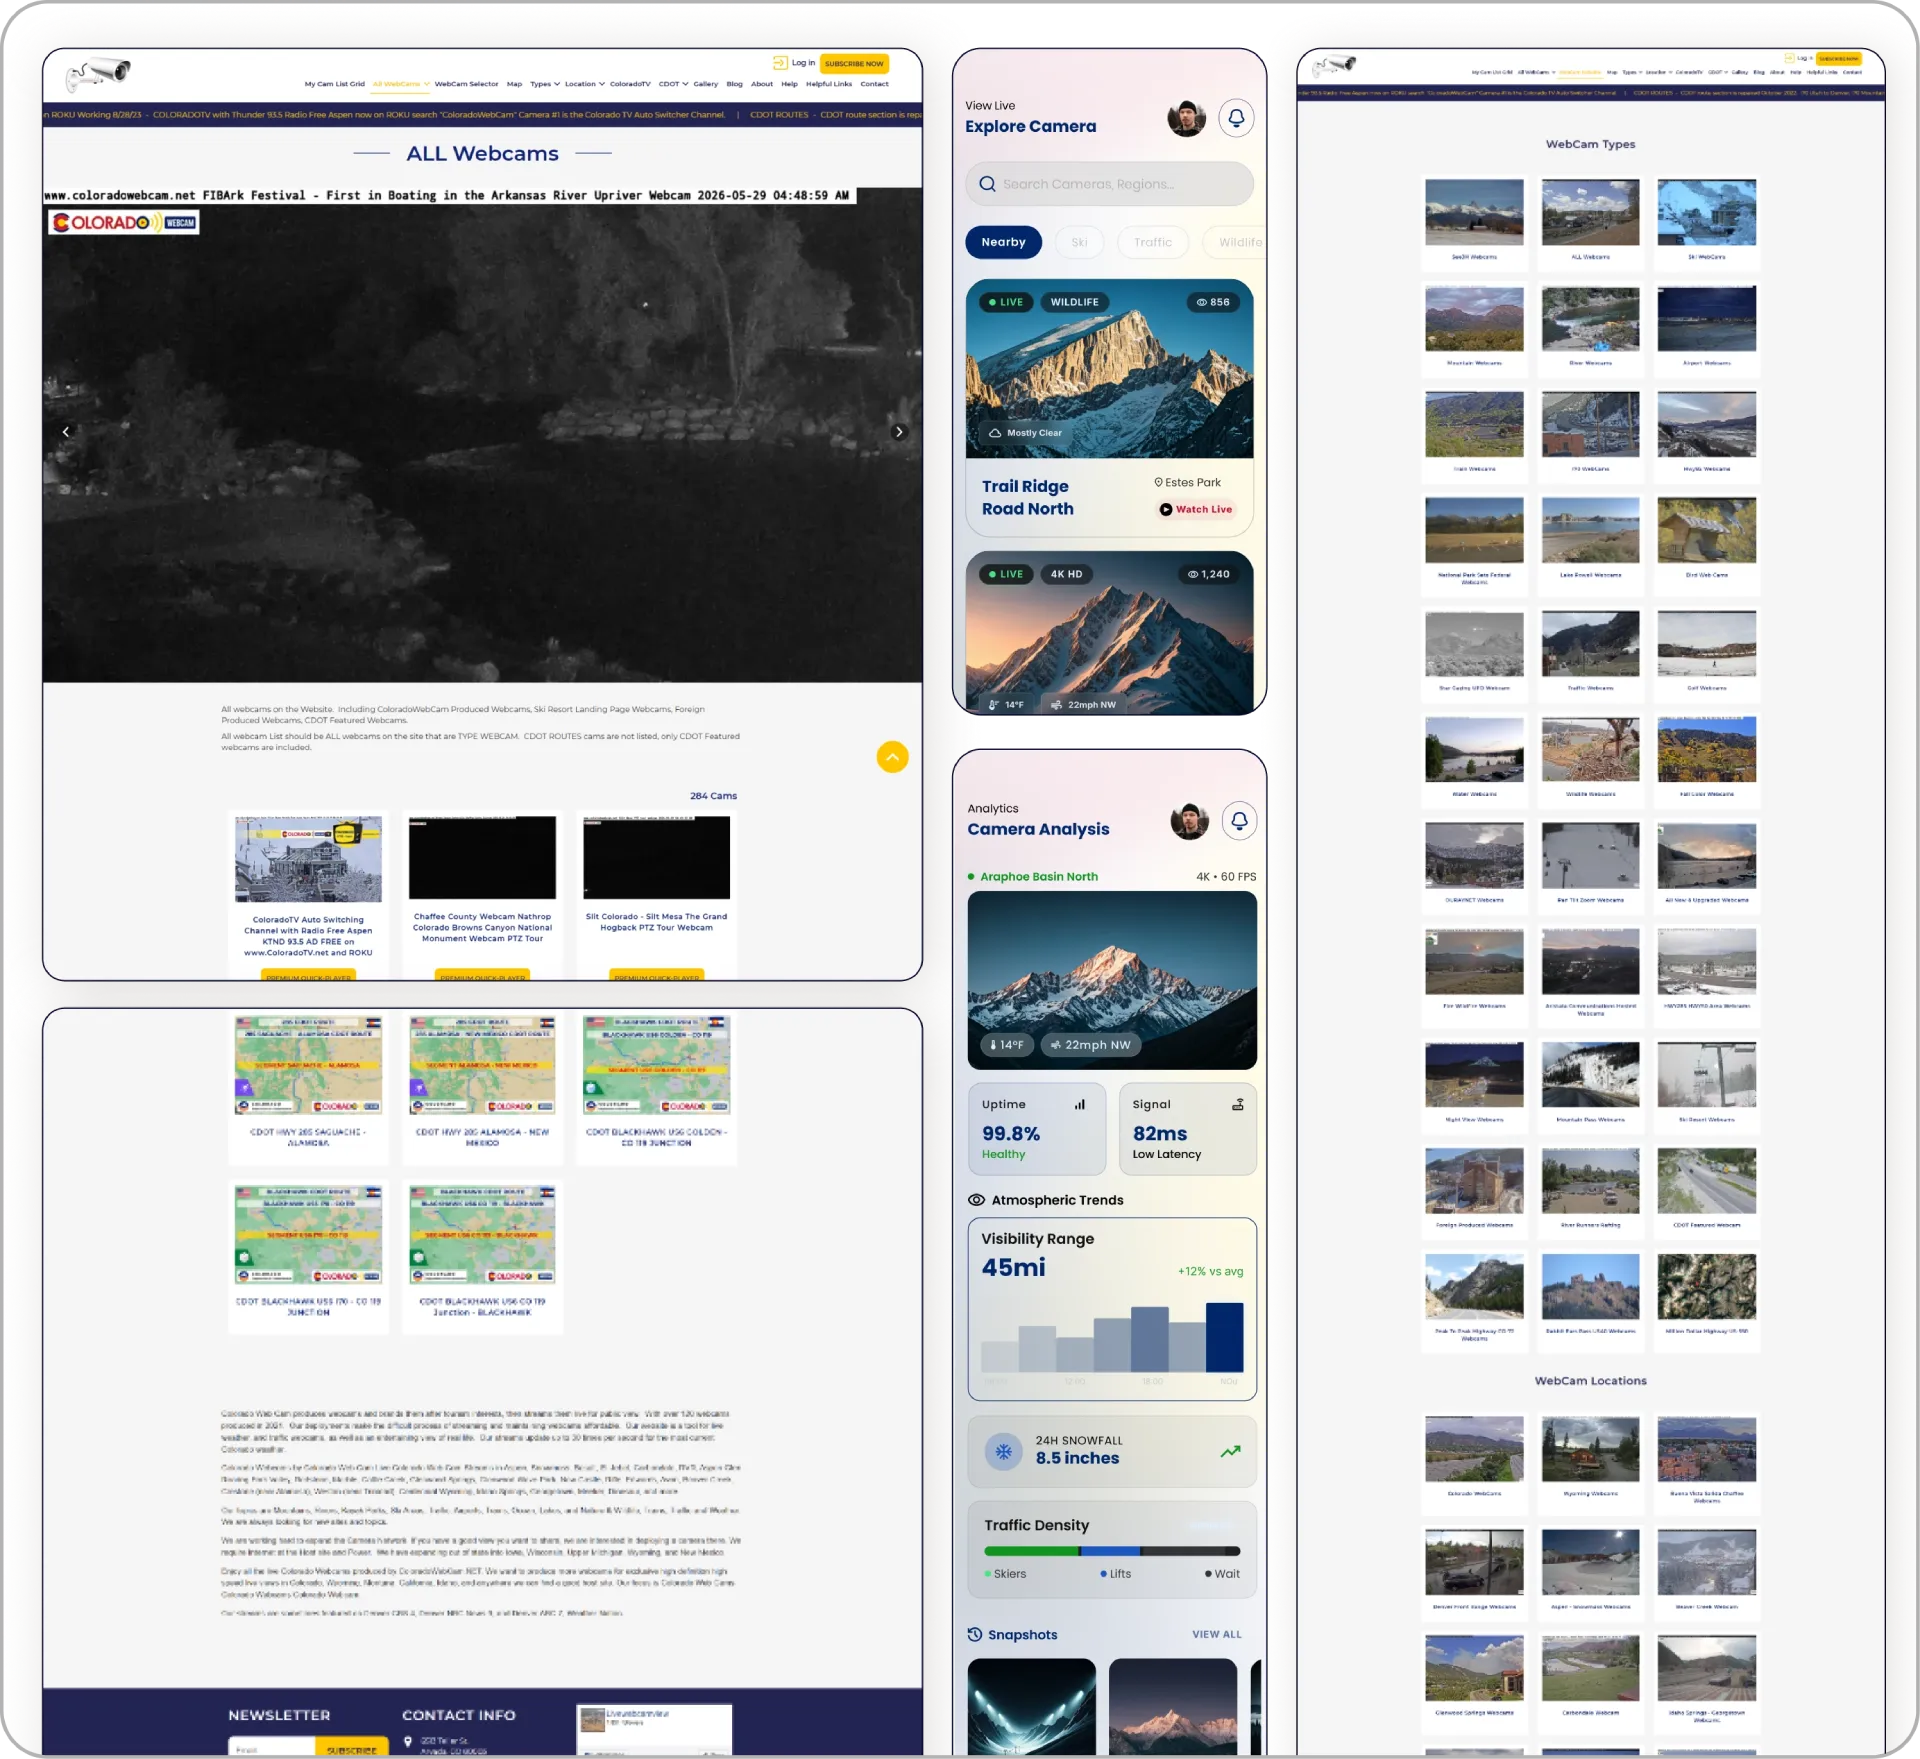Click VIEW ALL next to Snapshots
This screenshot has height=1759, width=1920.
1217,1634
